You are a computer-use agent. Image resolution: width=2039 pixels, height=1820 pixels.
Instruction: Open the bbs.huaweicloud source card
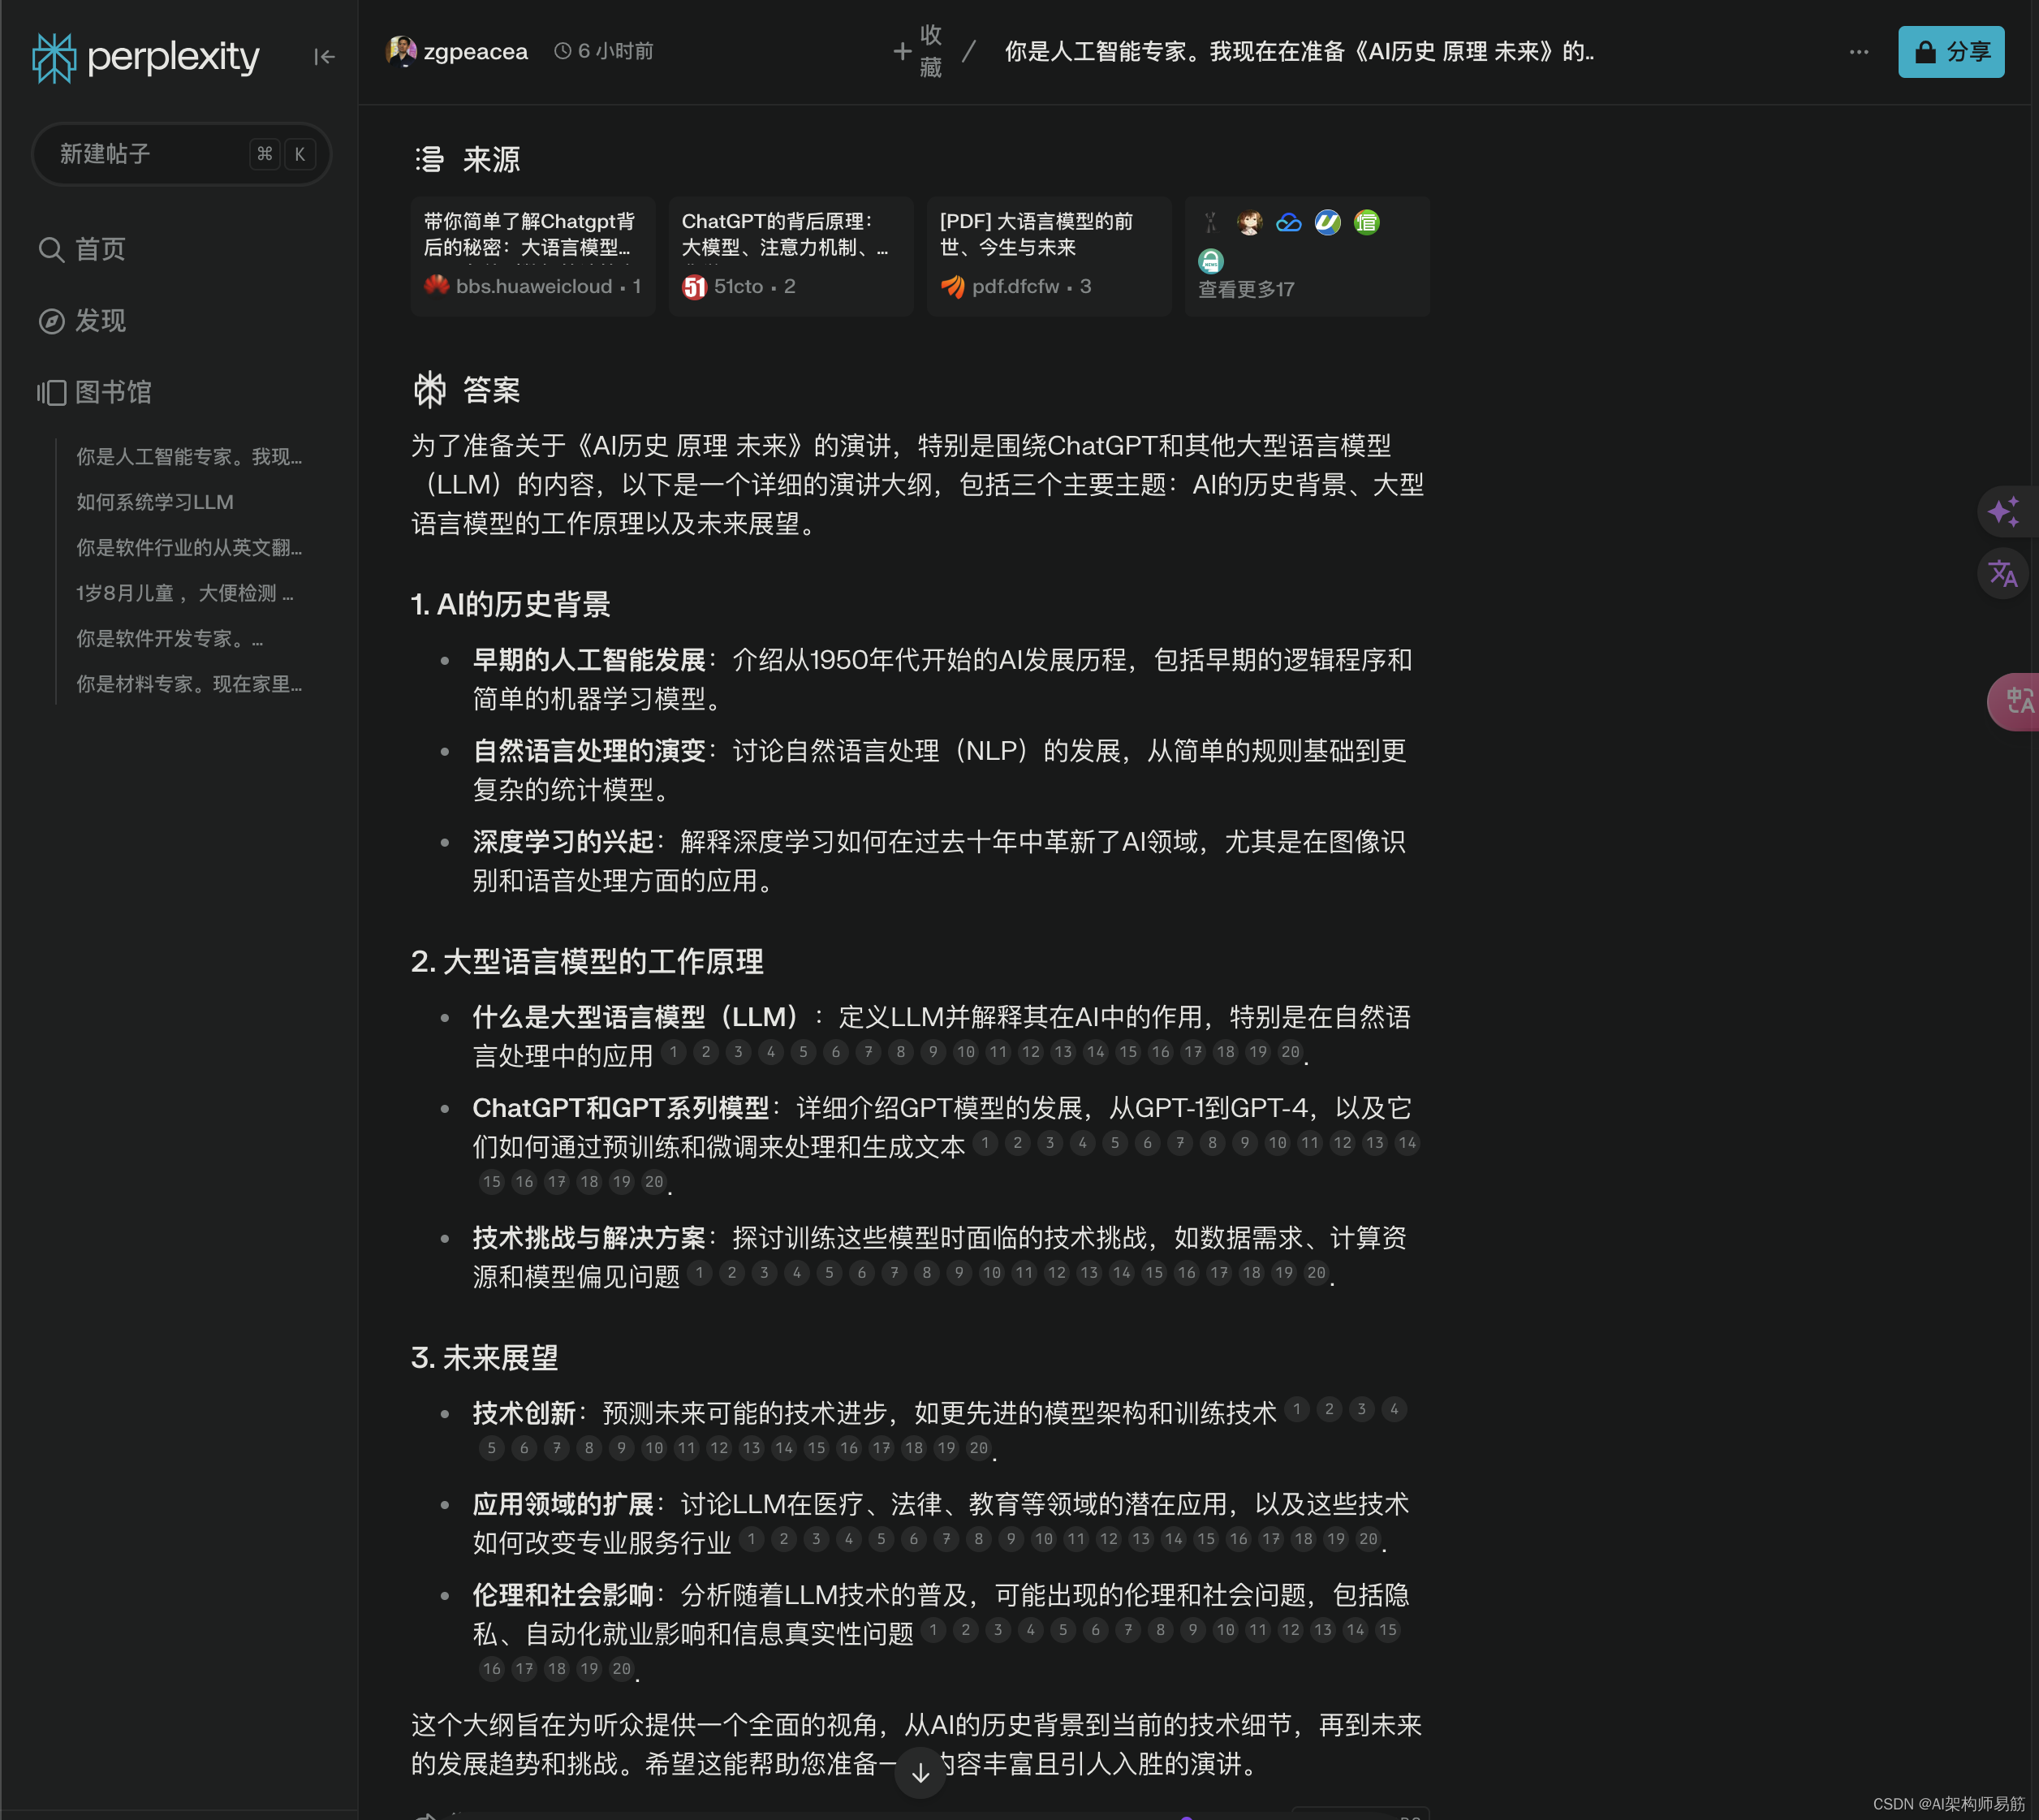click(532, 256)
